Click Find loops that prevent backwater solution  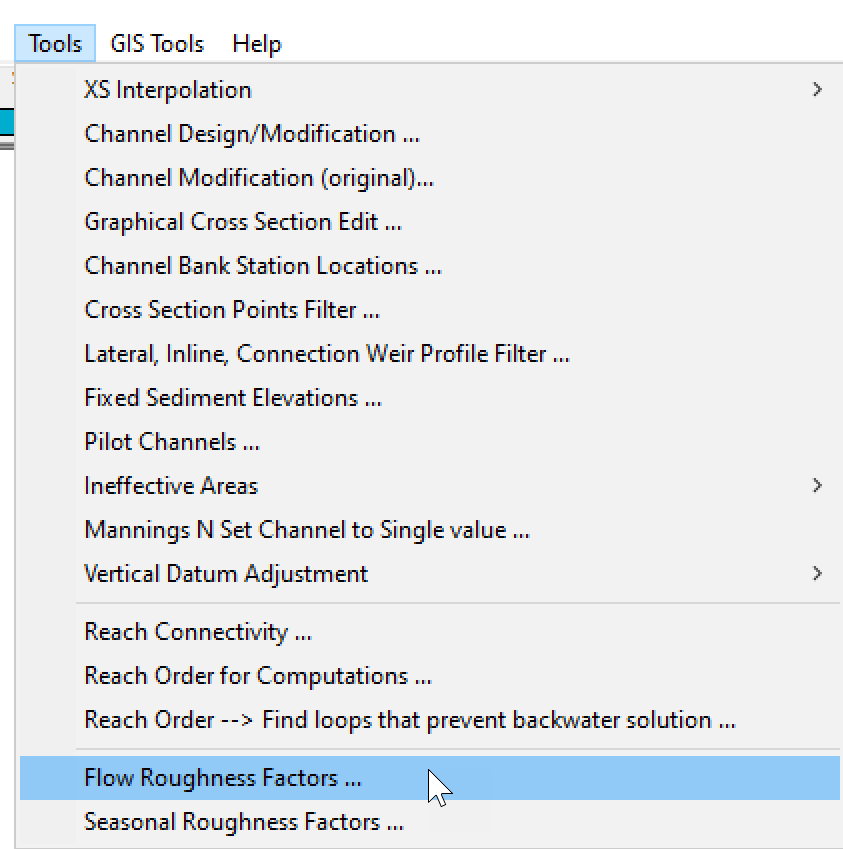click(x=410, y=720)
